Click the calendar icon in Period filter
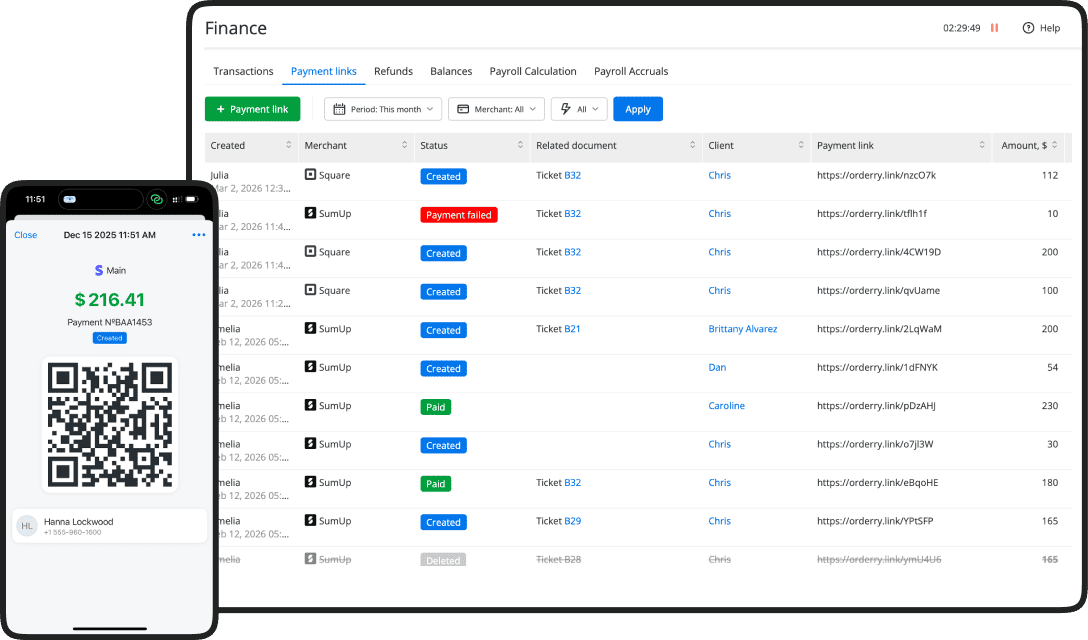The width and height of the screenshot is (1088, 640). tap(340, 109)
